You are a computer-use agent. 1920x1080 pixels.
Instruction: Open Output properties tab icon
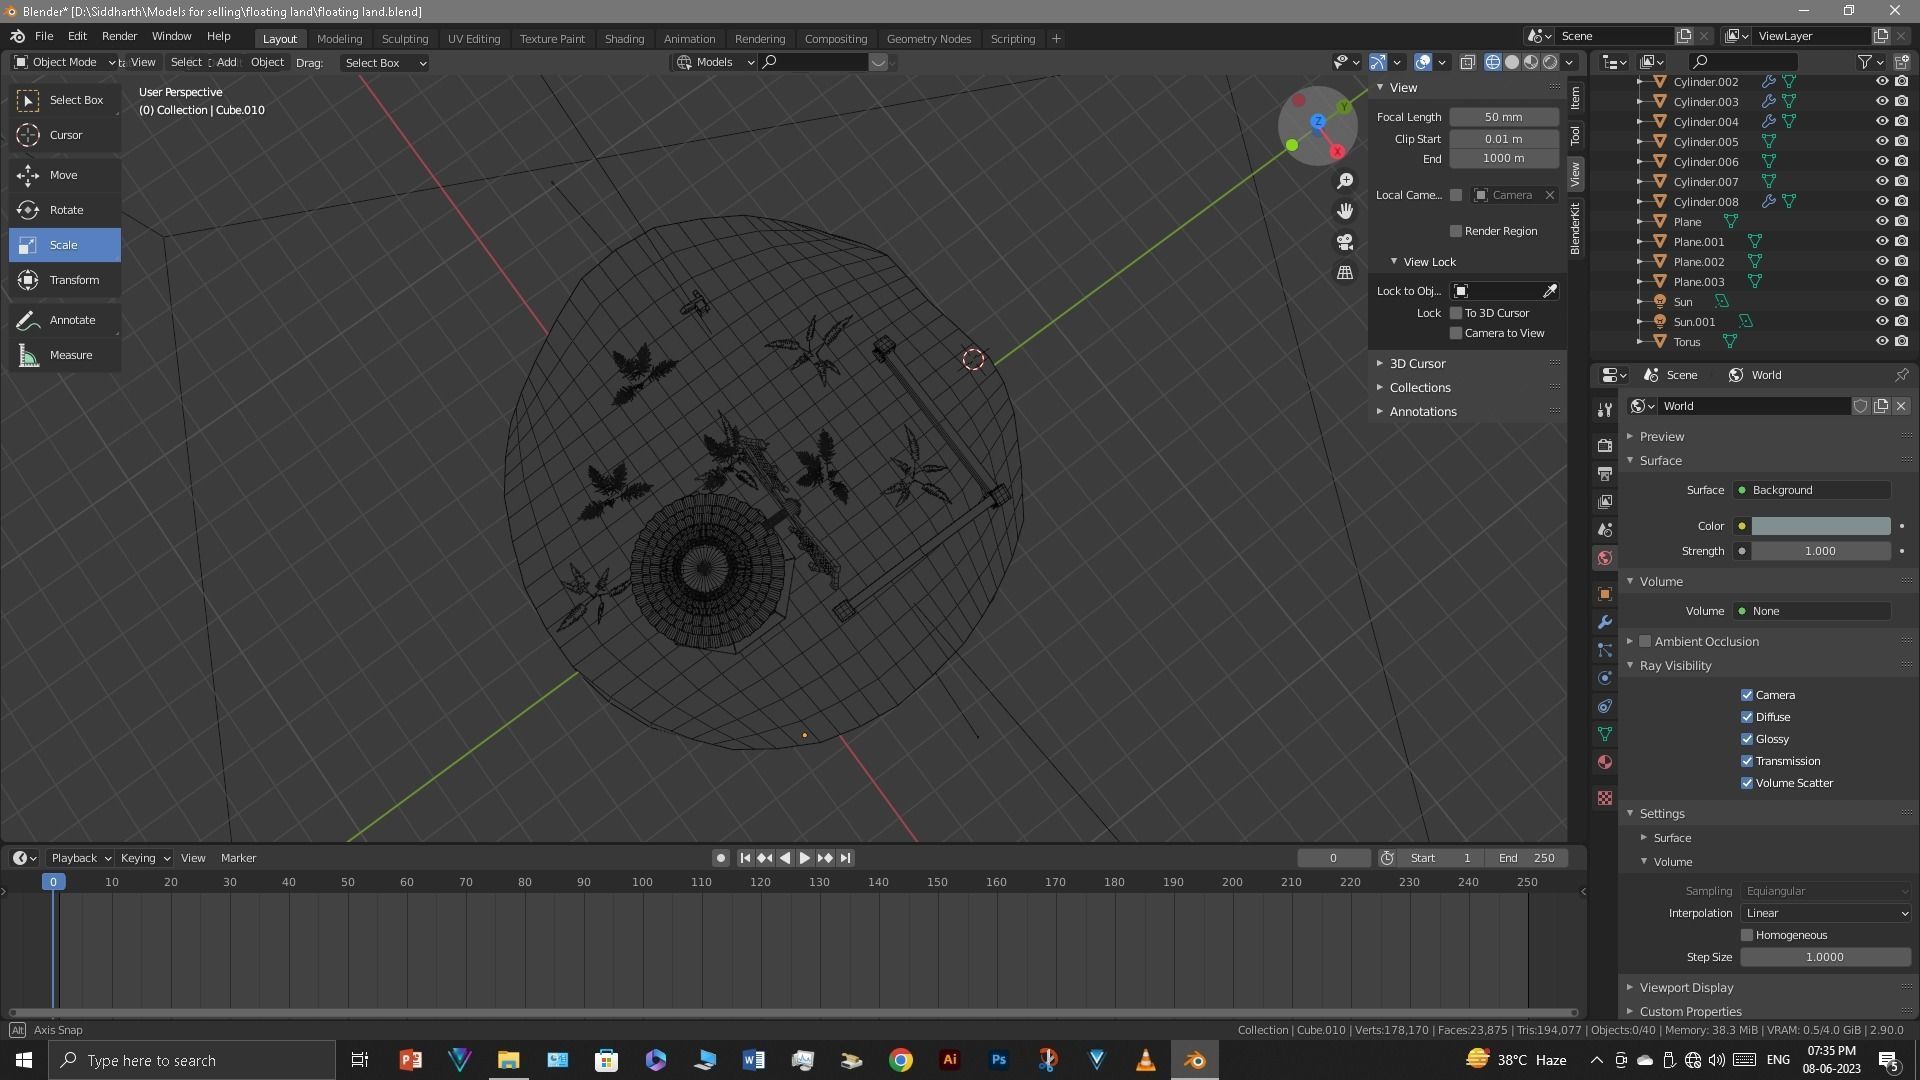tap(1605, 474)
